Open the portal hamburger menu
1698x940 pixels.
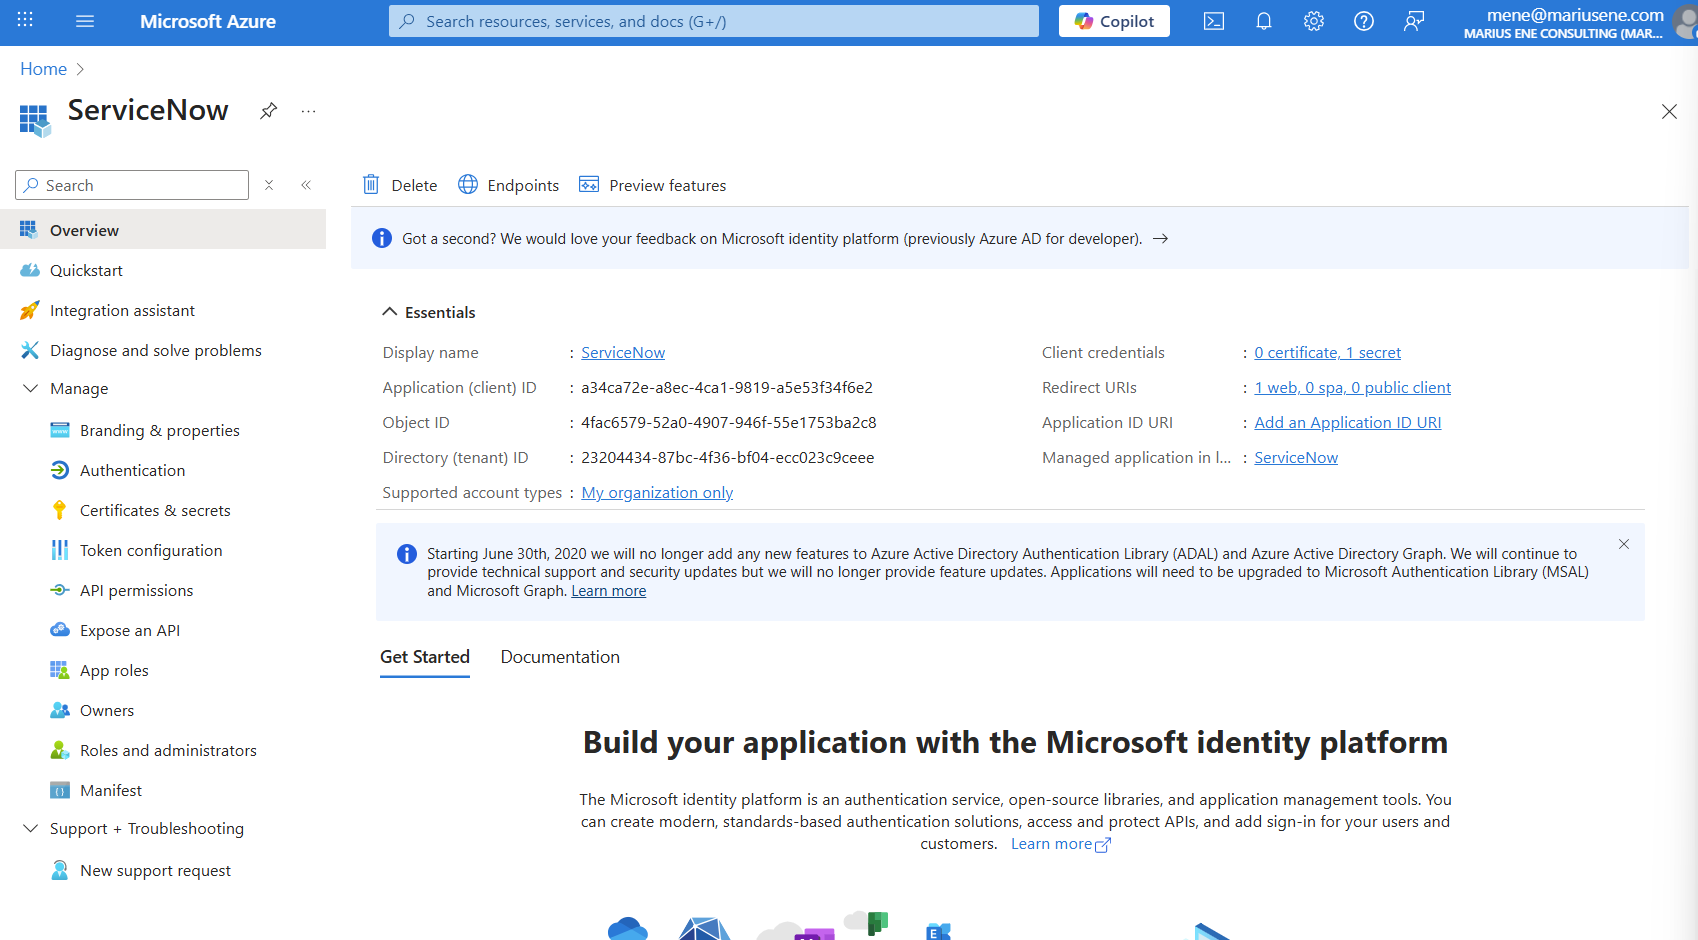tap(85, 21)
